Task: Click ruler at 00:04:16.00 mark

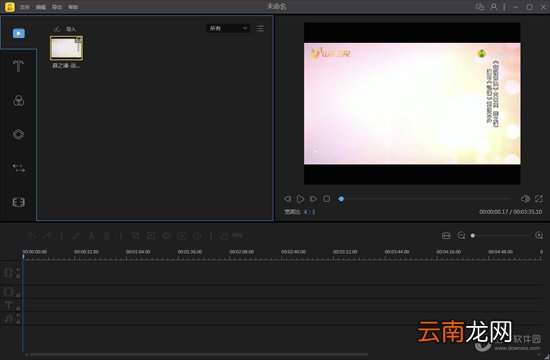Action: click(449, 252)
